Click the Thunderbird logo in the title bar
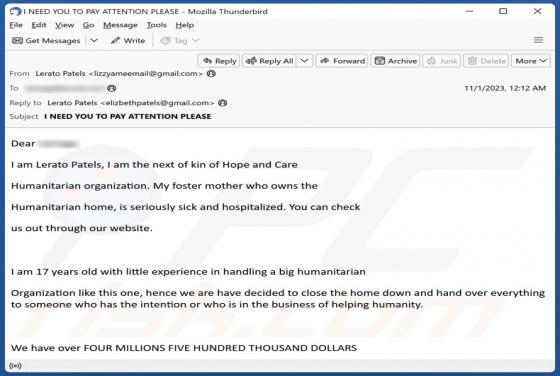 click(x=15, y=11)
